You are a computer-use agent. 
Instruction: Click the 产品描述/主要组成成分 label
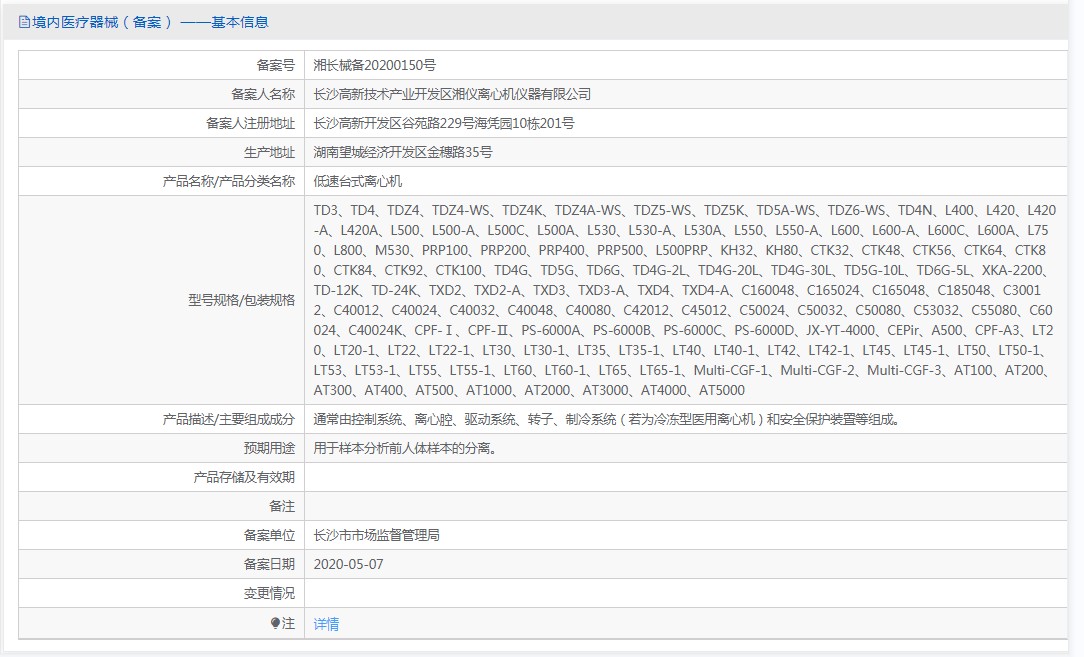point(229,419)
